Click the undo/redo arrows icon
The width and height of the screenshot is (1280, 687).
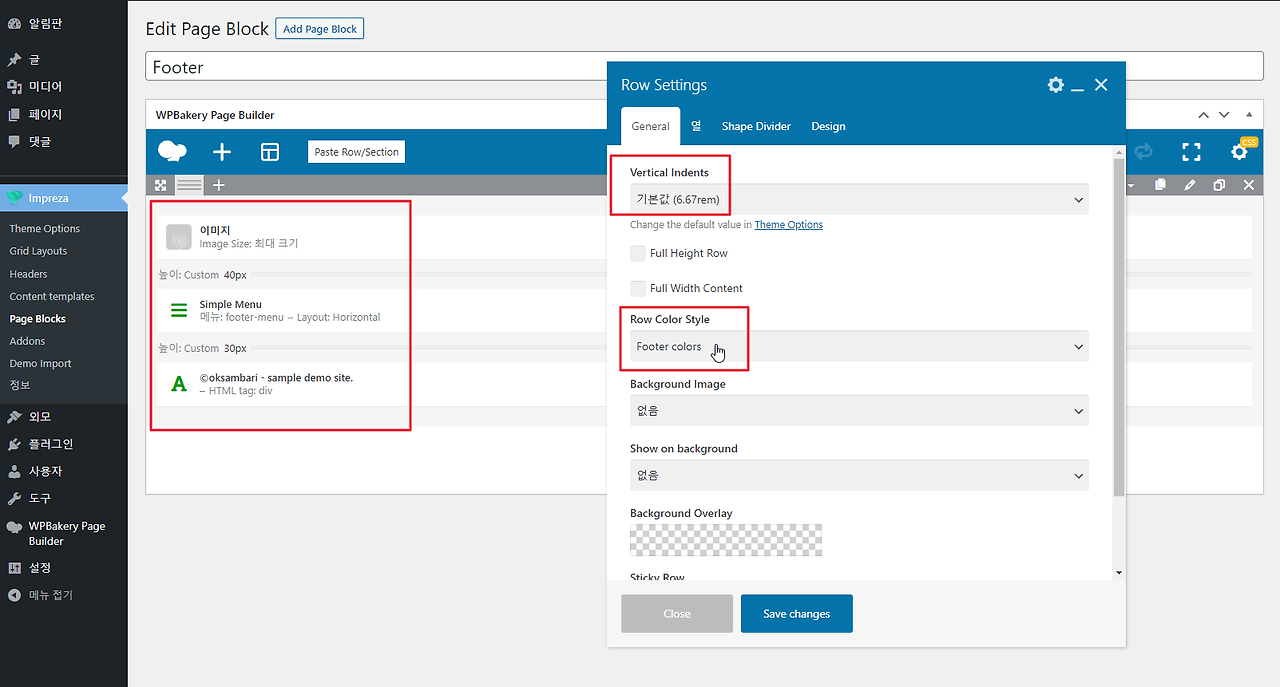[x=1143, y=152]
